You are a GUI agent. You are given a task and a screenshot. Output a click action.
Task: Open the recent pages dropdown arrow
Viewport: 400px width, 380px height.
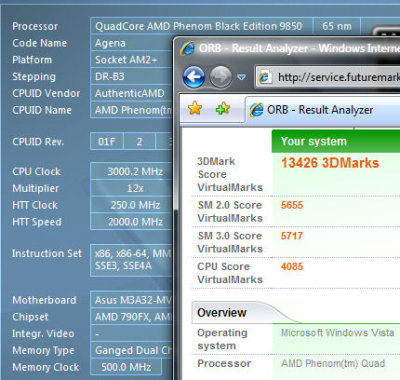pyautogui.click(x=241, y=77)
